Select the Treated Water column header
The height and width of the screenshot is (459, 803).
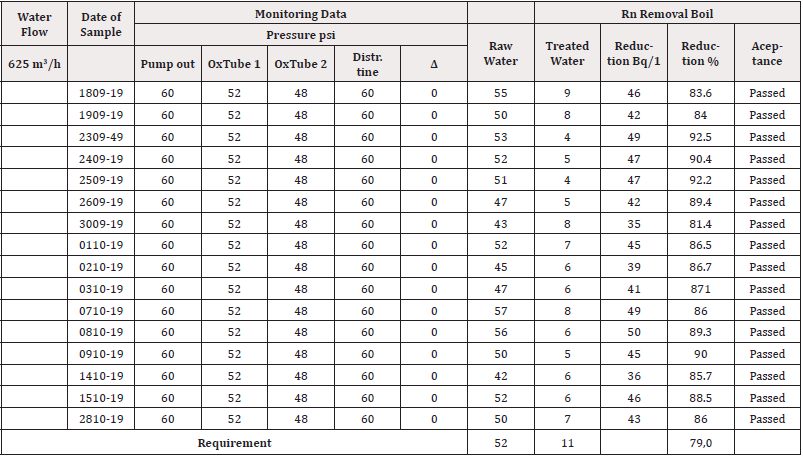(x=567, y=53)
